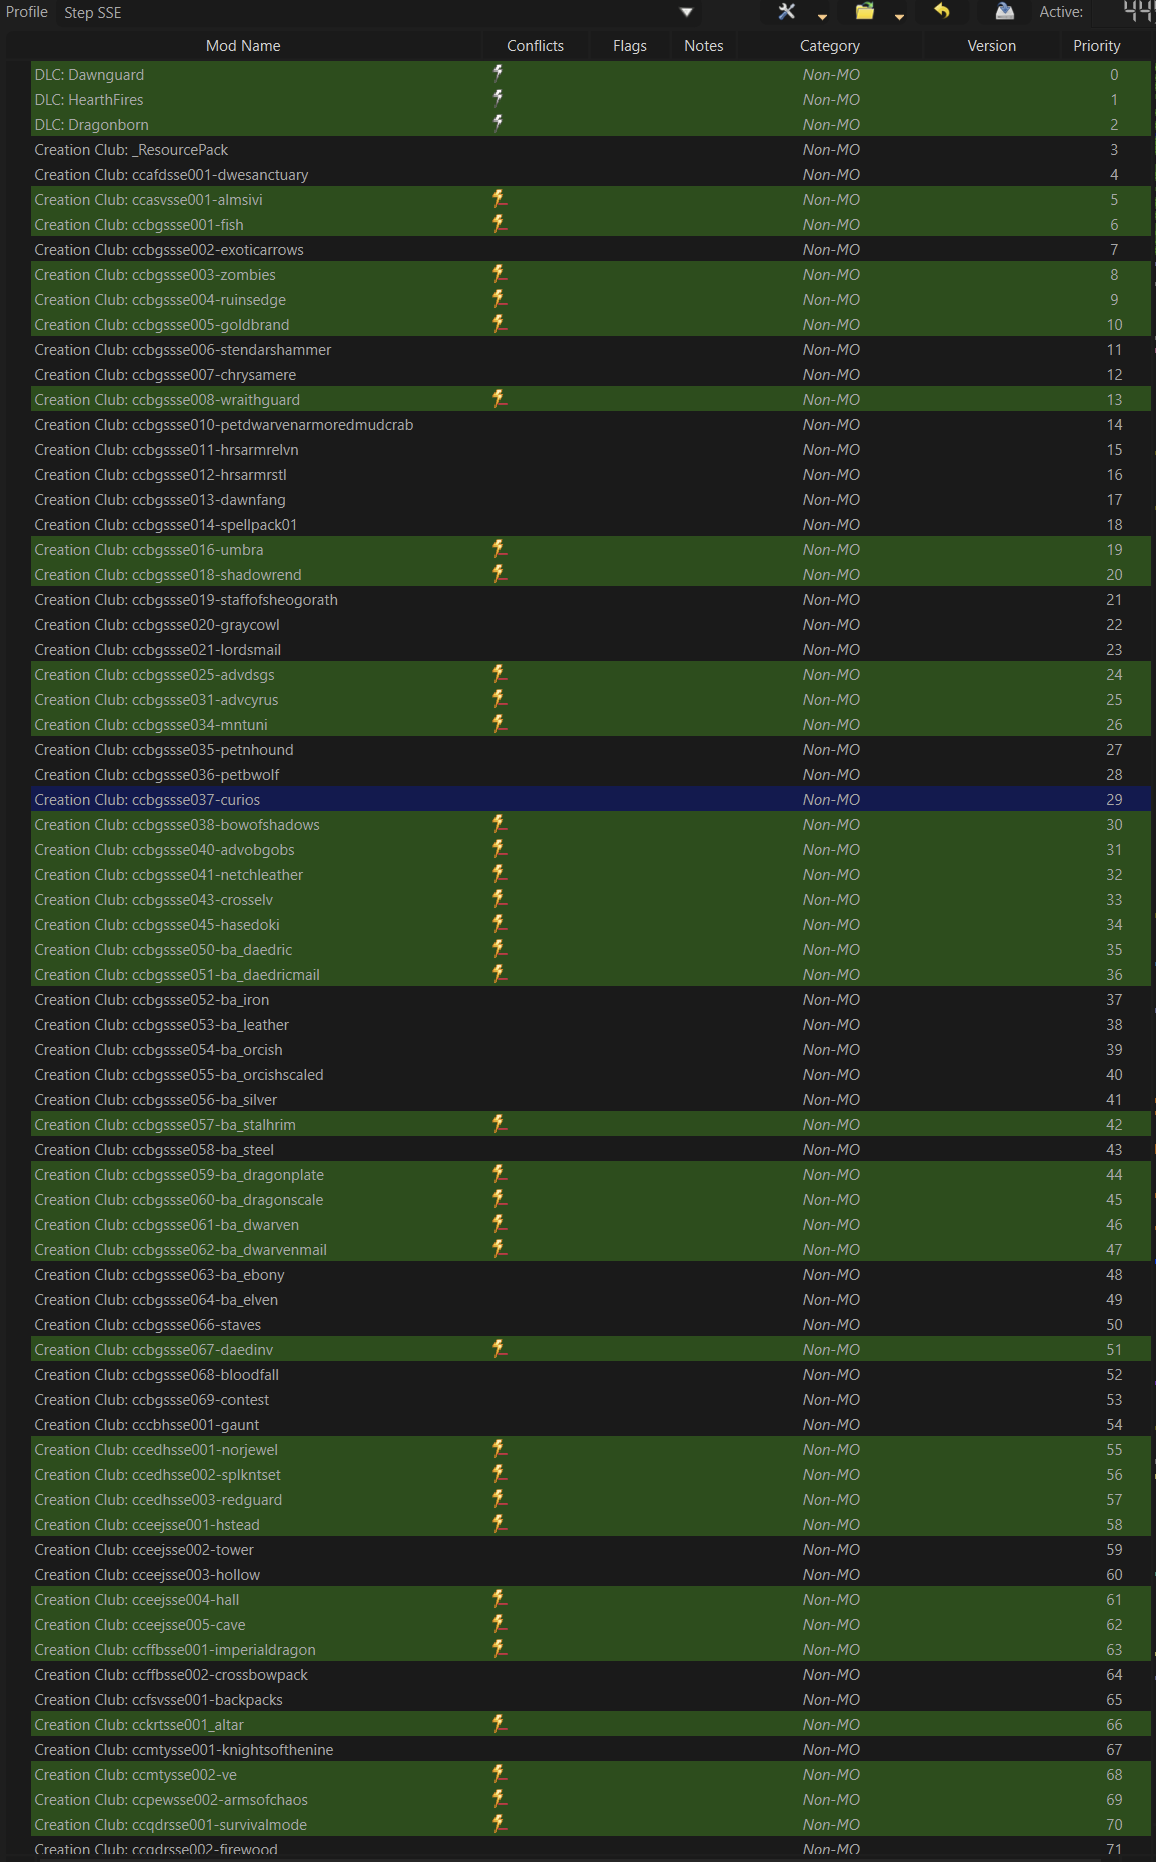Expand the dropdown arrow beside folder icon

point(899,16)
